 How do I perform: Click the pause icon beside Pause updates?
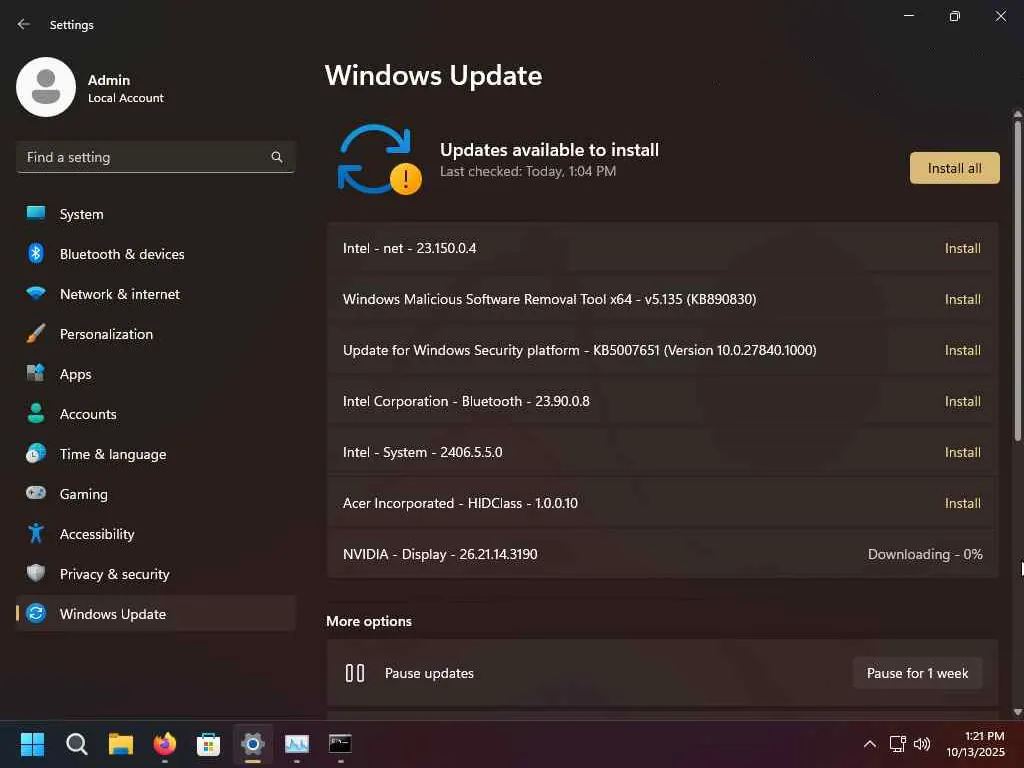point(355,673)
